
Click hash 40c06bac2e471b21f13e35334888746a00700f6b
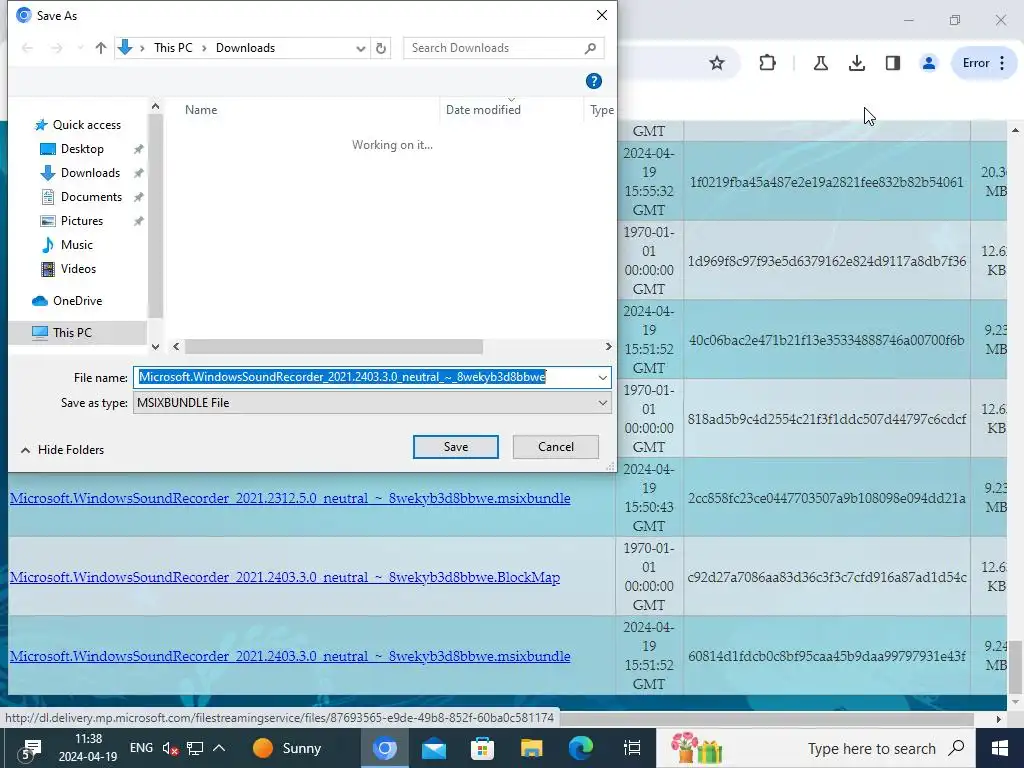pyautogui.click(x=826, y=340)
